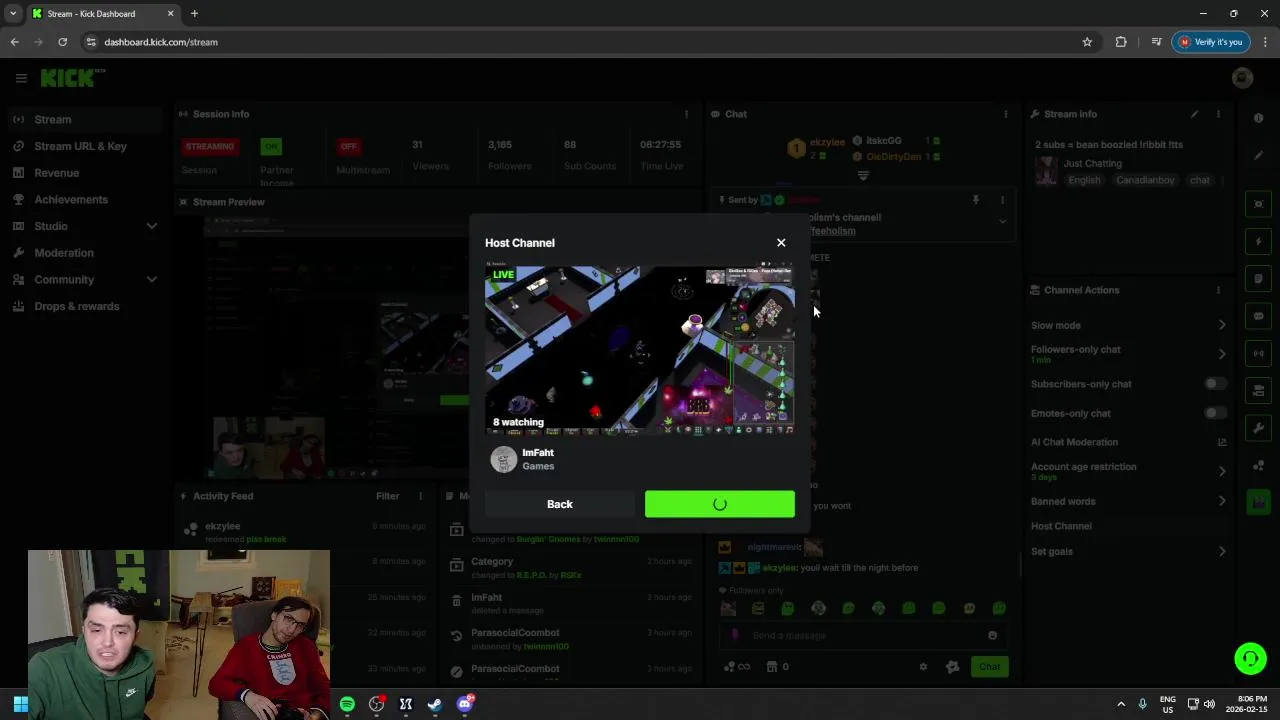
Task: Edit stream info with pencil icon
Action: [1194, 114]
